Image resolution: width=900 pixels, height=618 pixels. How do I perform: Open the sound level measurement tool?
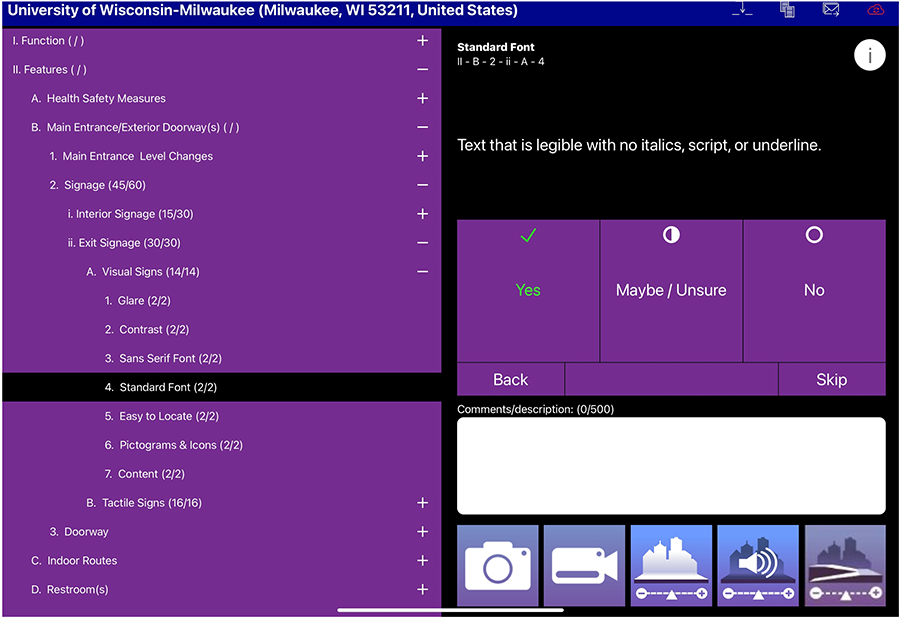point(758,565)
